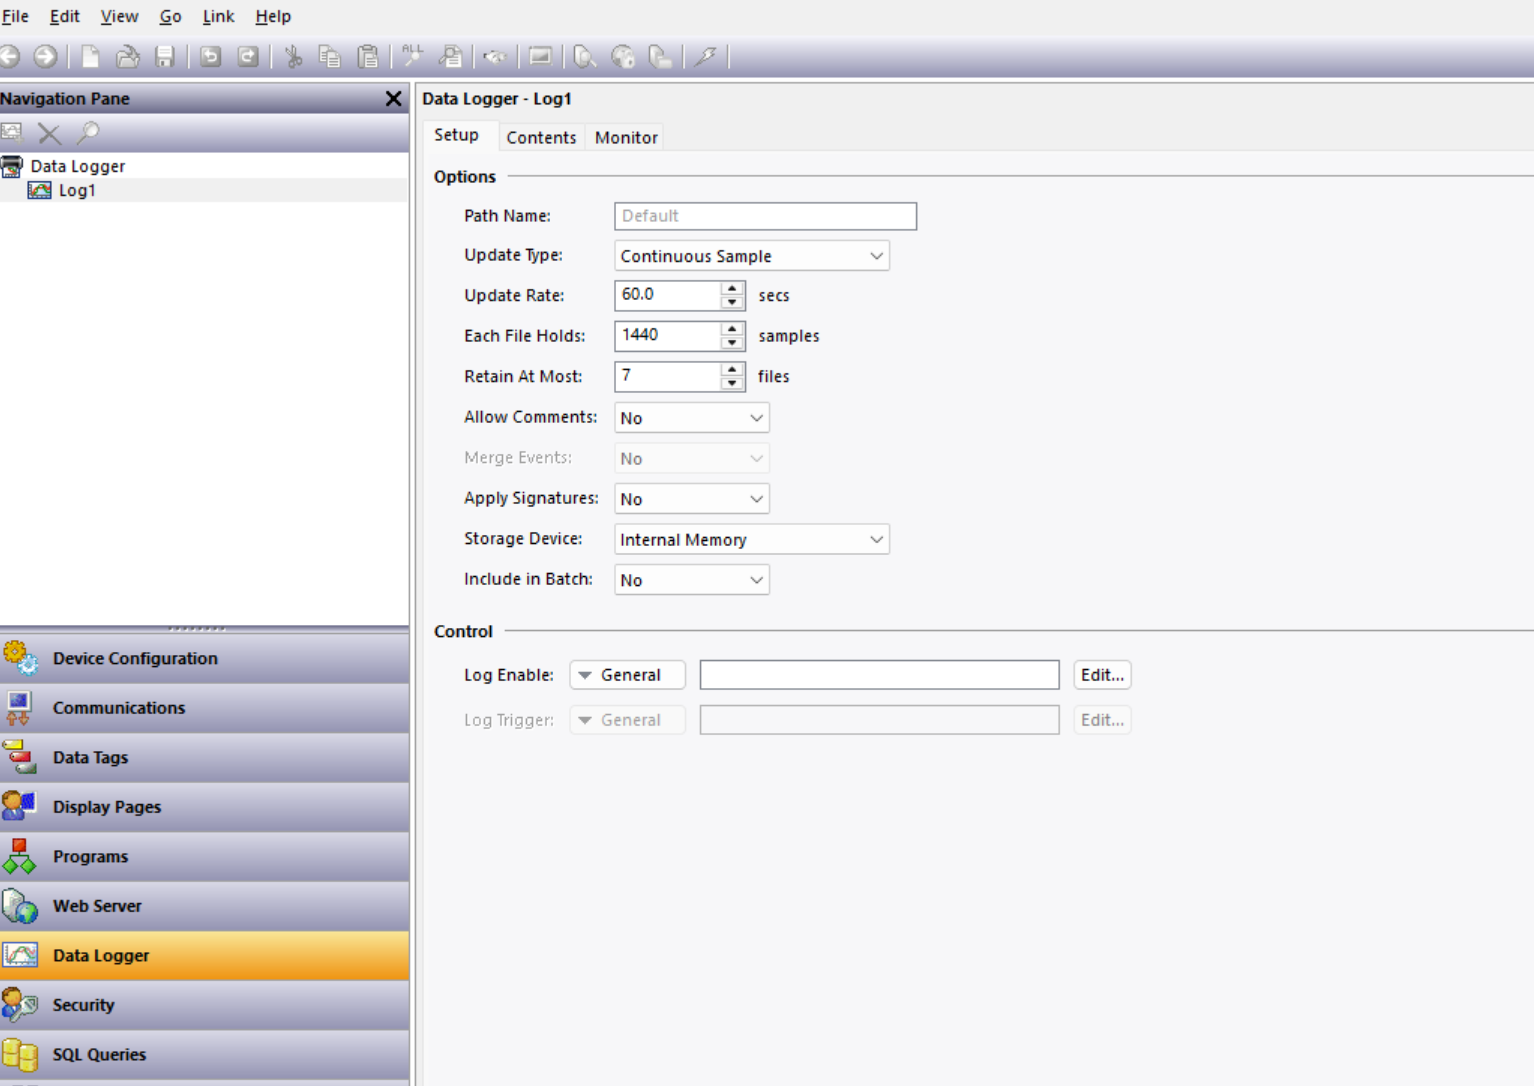Viewport: 1534px width, 1086px height.
Task: Expand the Storage Device dropdown
Action: pyautogui.click(x=751, y=540)
